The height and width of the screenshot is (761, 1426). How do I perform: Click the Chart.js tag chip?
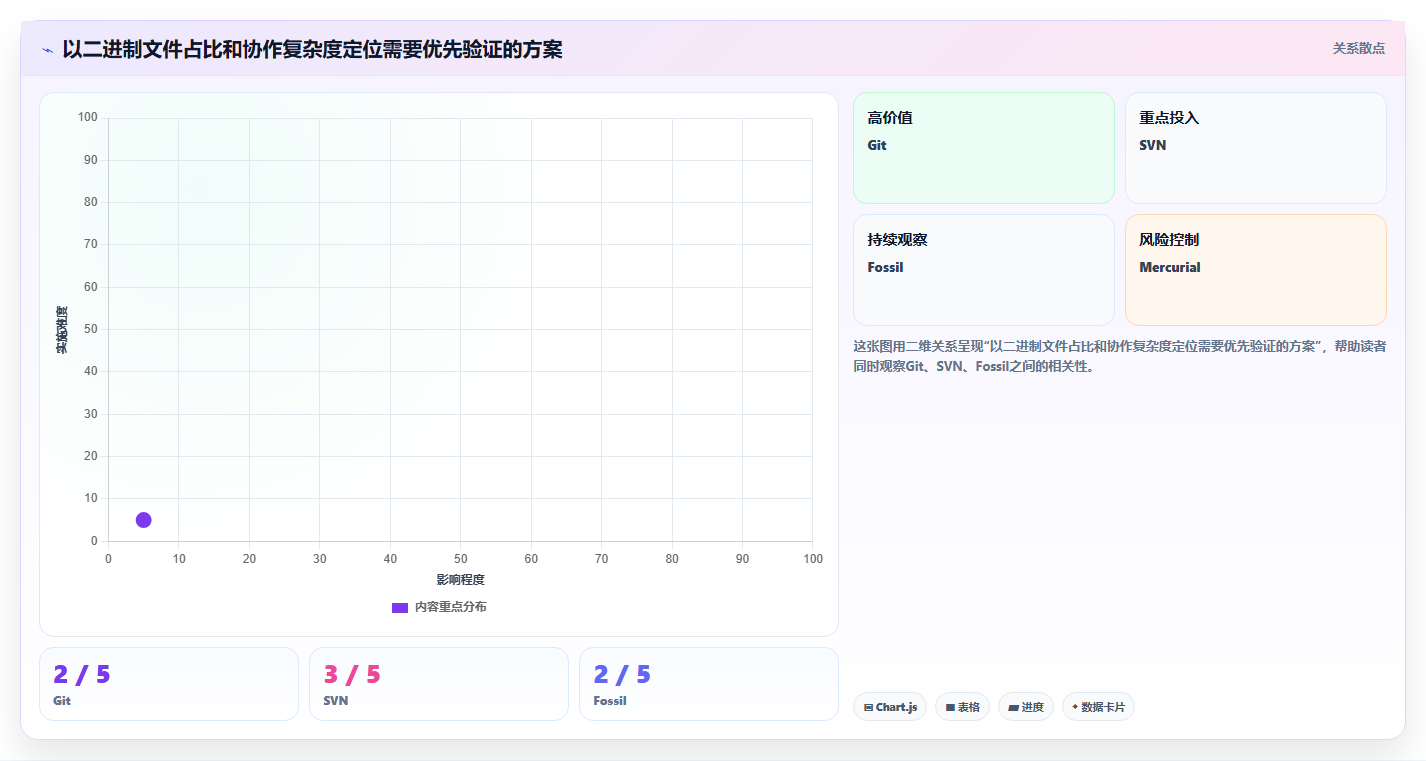[x=890, y=707]
